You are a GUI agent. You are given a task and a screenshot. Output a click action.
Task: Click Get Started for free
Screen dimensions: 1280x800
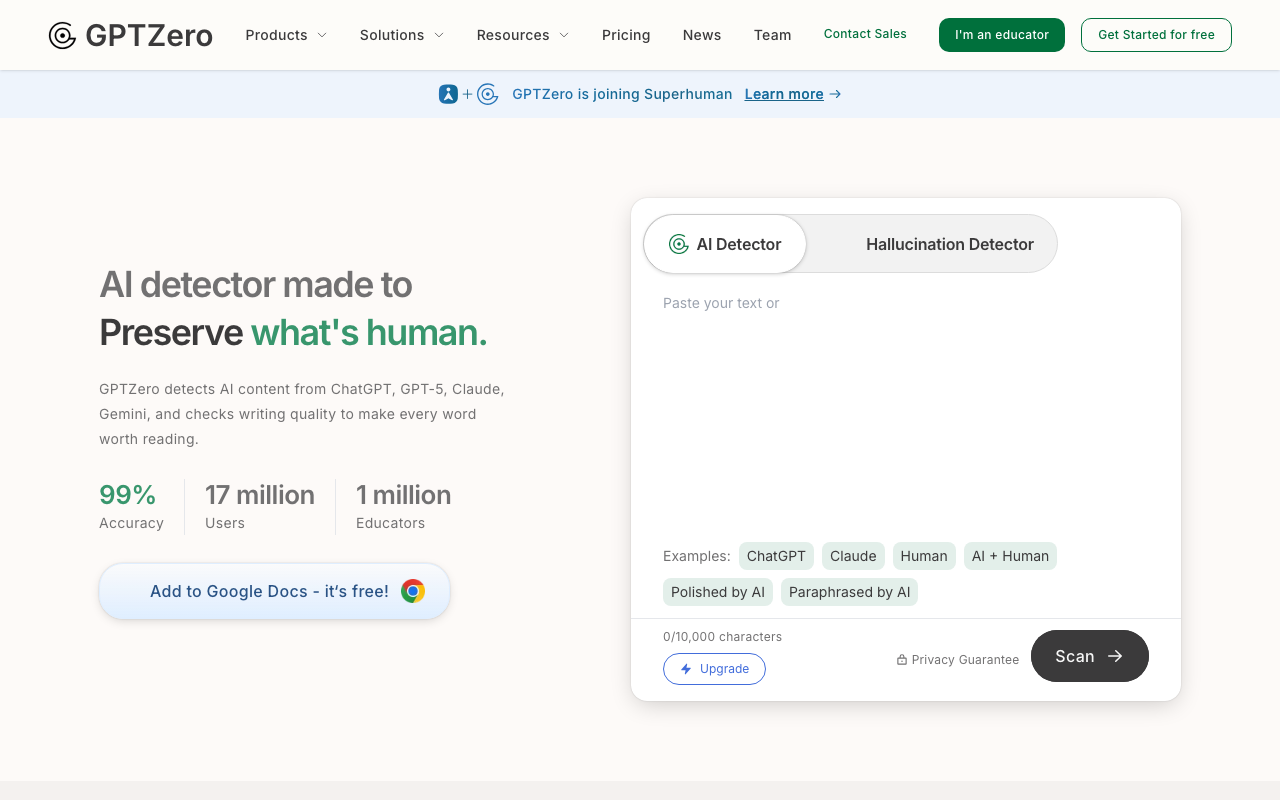coord(1156,35)
